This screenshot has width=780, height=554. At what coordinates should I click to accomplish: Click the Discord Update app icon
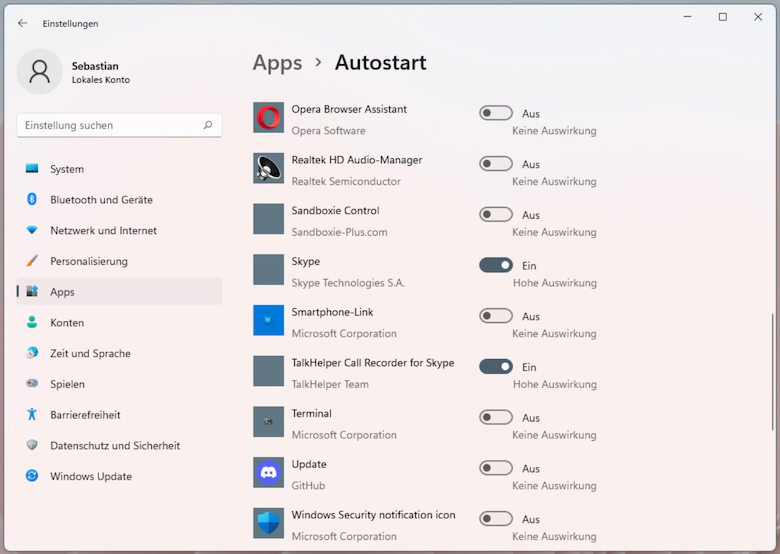coord(268,473)
